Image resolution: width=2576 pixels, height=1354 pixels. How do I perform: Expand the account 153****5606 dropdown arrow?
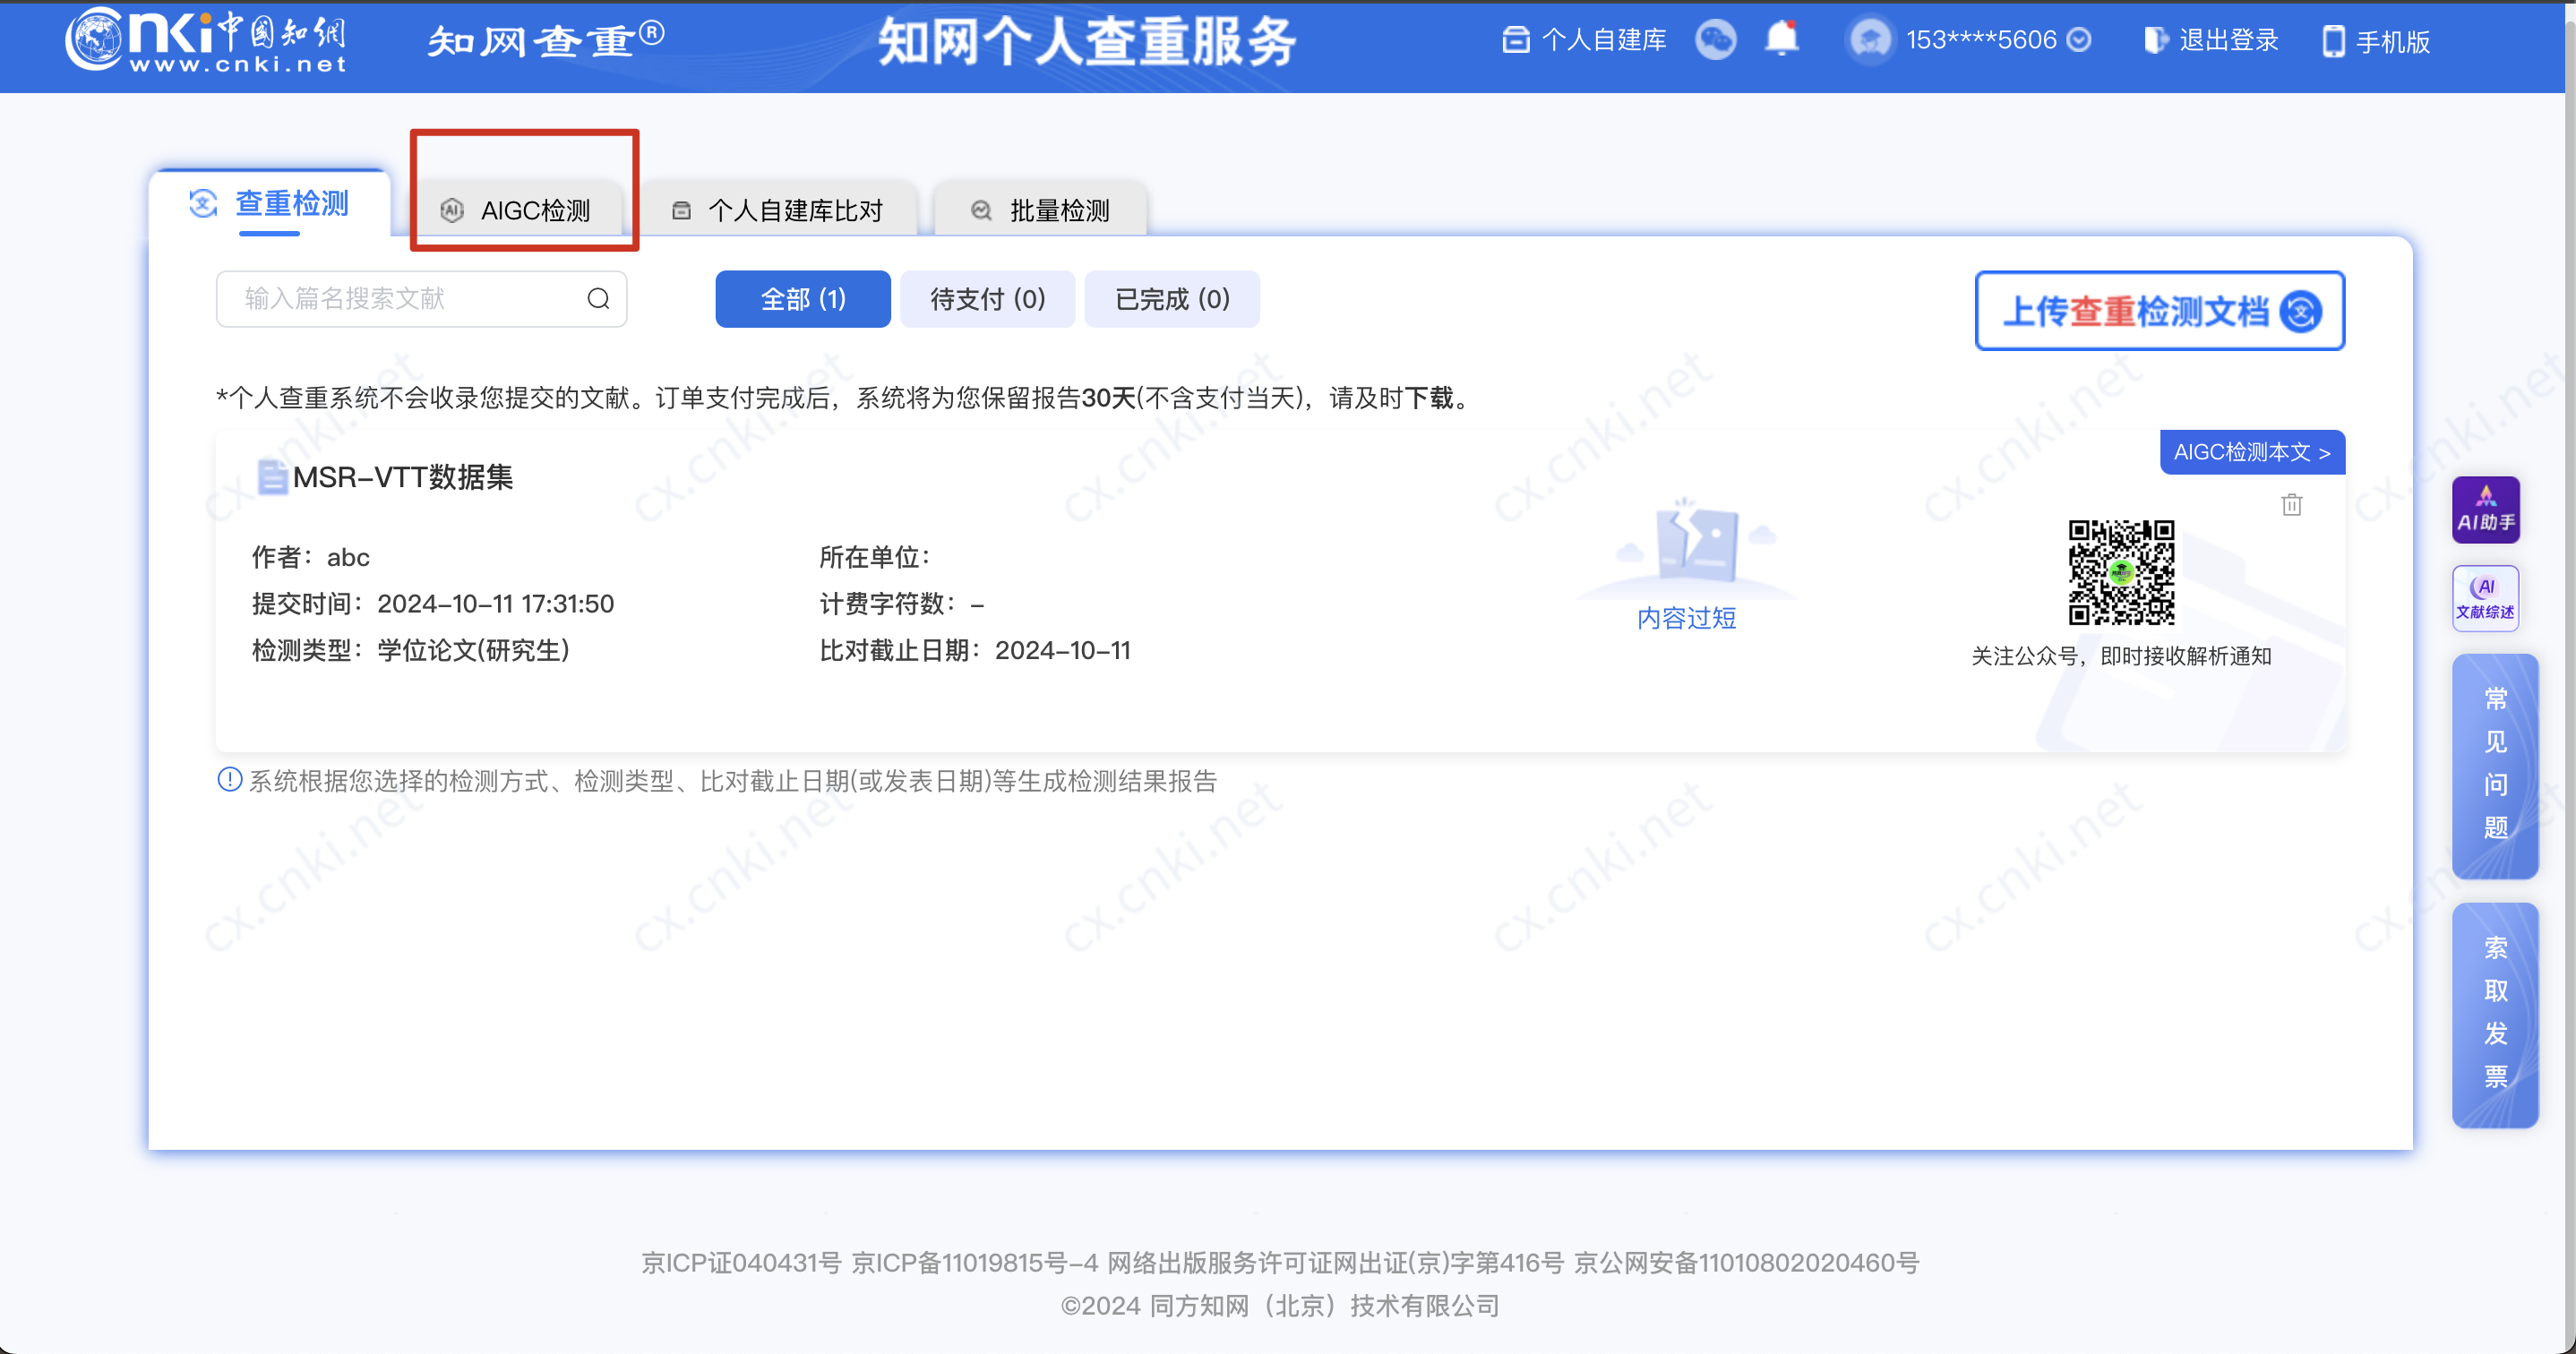(2079, 40)
